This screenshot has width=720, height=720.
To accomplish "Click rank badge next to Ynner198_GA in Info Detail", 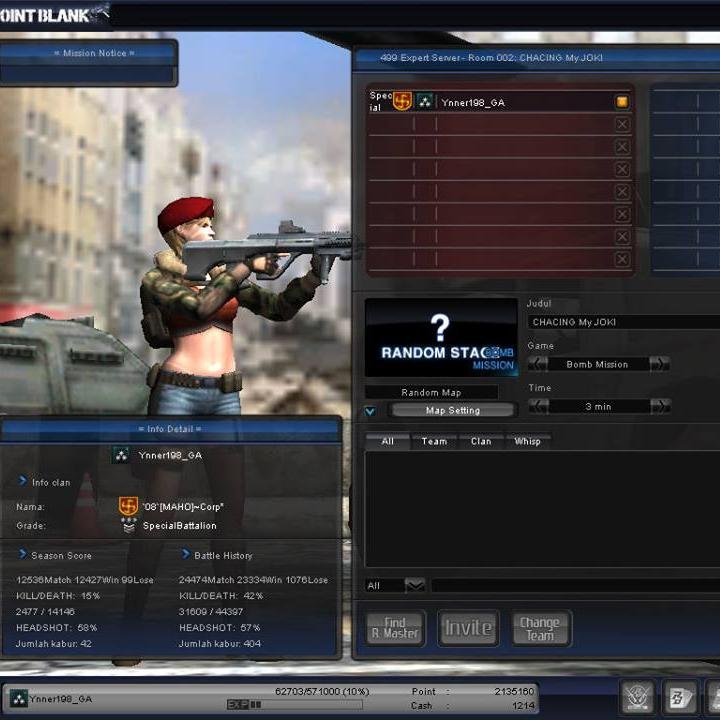I will coord(121,455).
